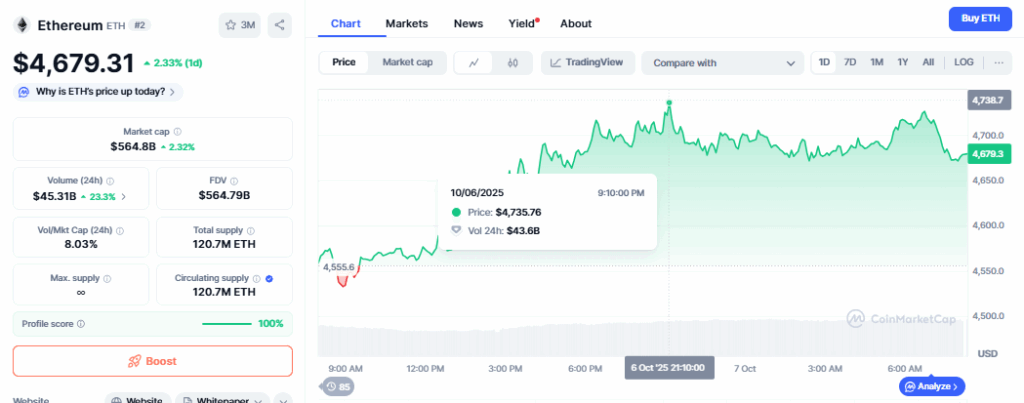Switch to line chart view icon
The image size is (1024, 403).
473,63
